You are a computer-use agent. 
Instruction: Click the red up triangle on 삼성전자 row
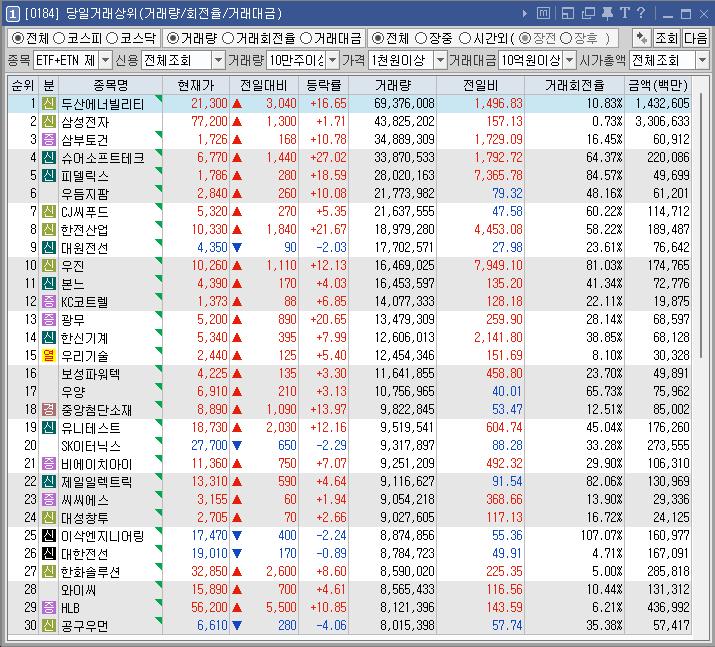click(237, 122)
